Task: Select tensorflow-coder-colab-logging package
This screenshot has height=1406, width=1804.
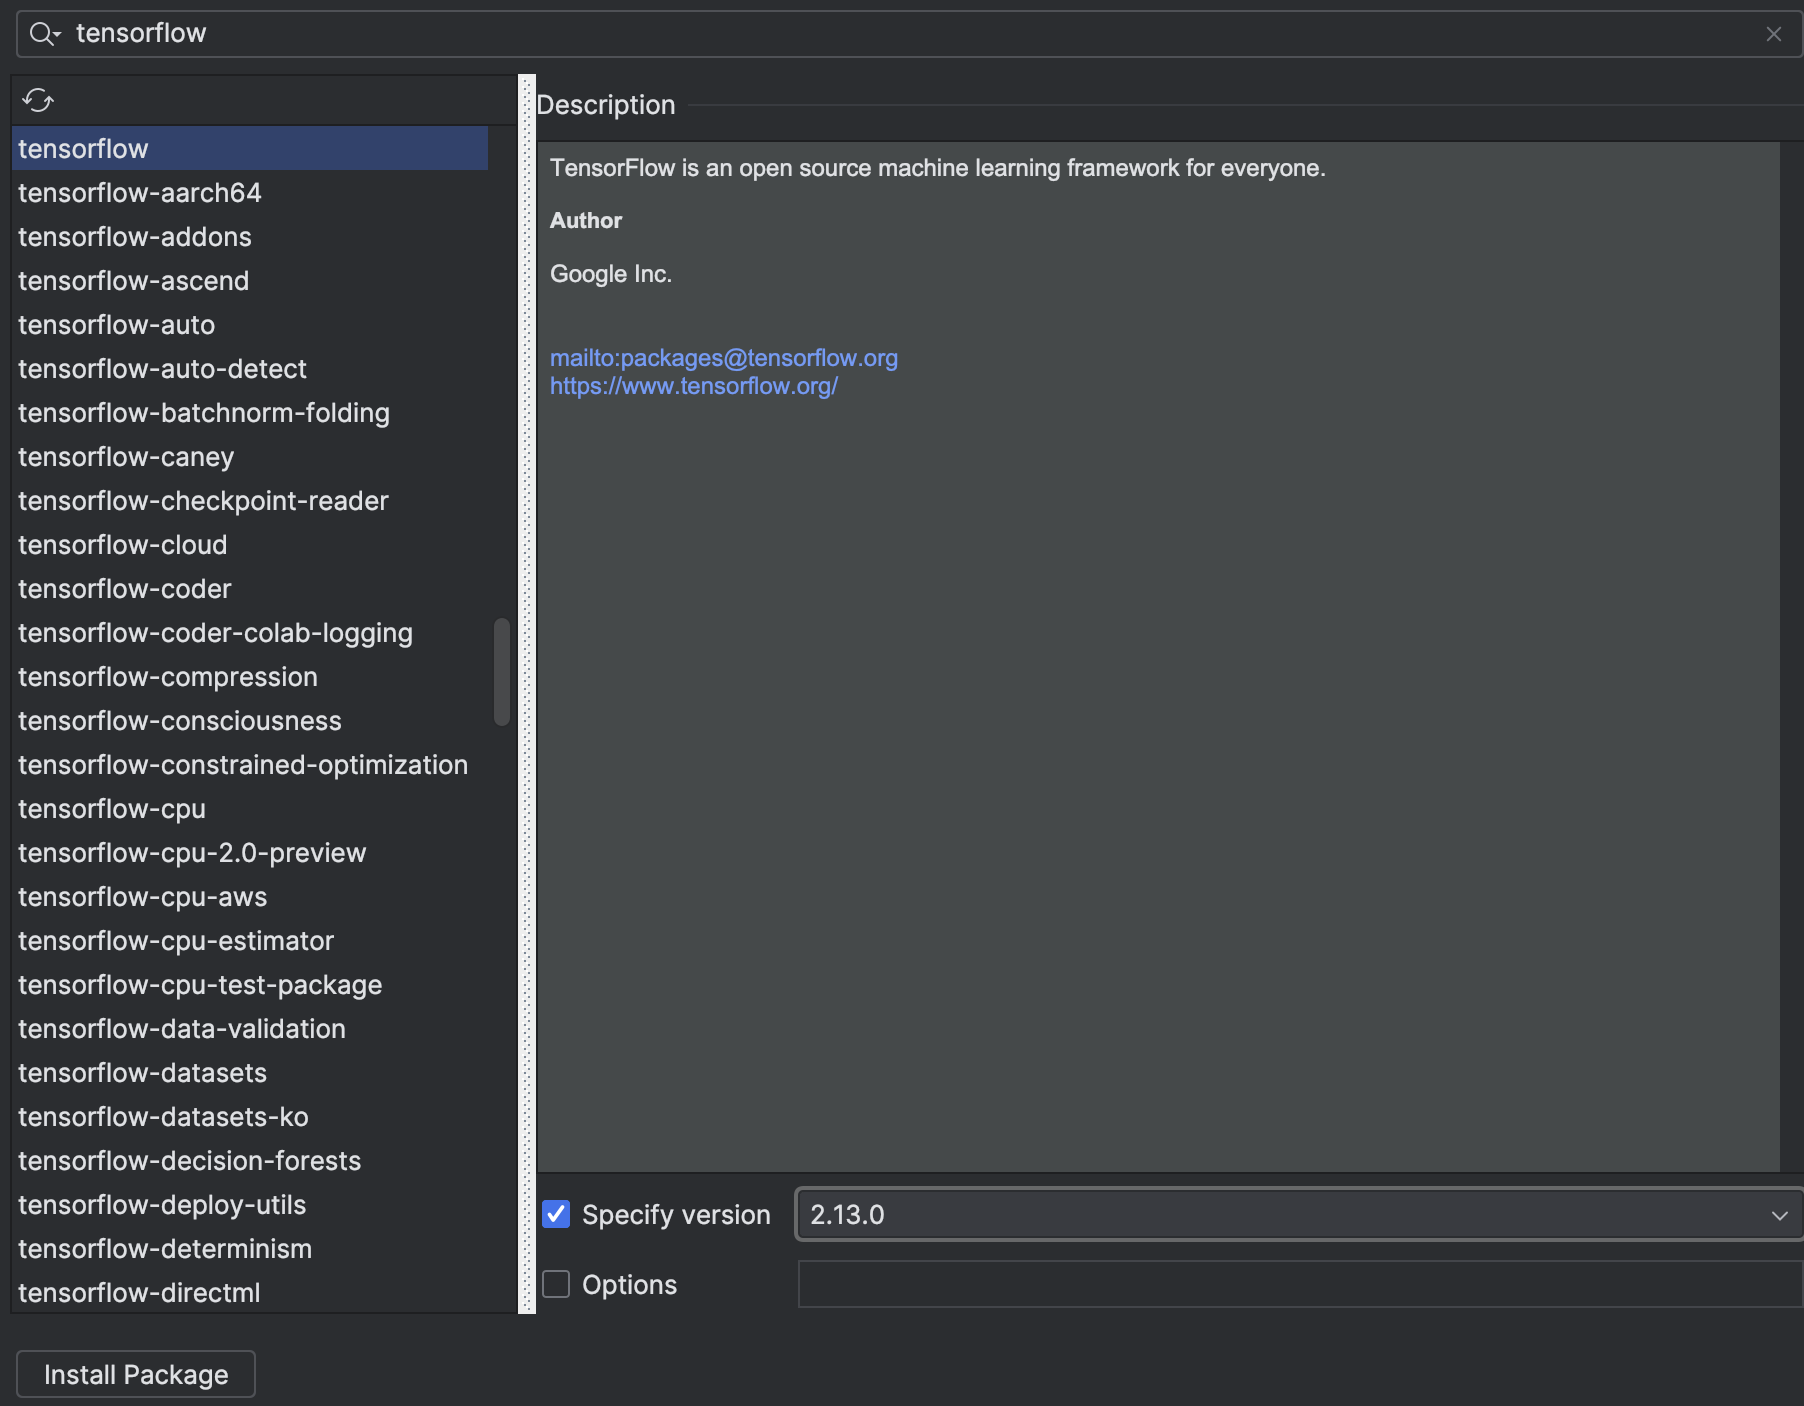Action: pyautogui.click(x=250, y=632)
